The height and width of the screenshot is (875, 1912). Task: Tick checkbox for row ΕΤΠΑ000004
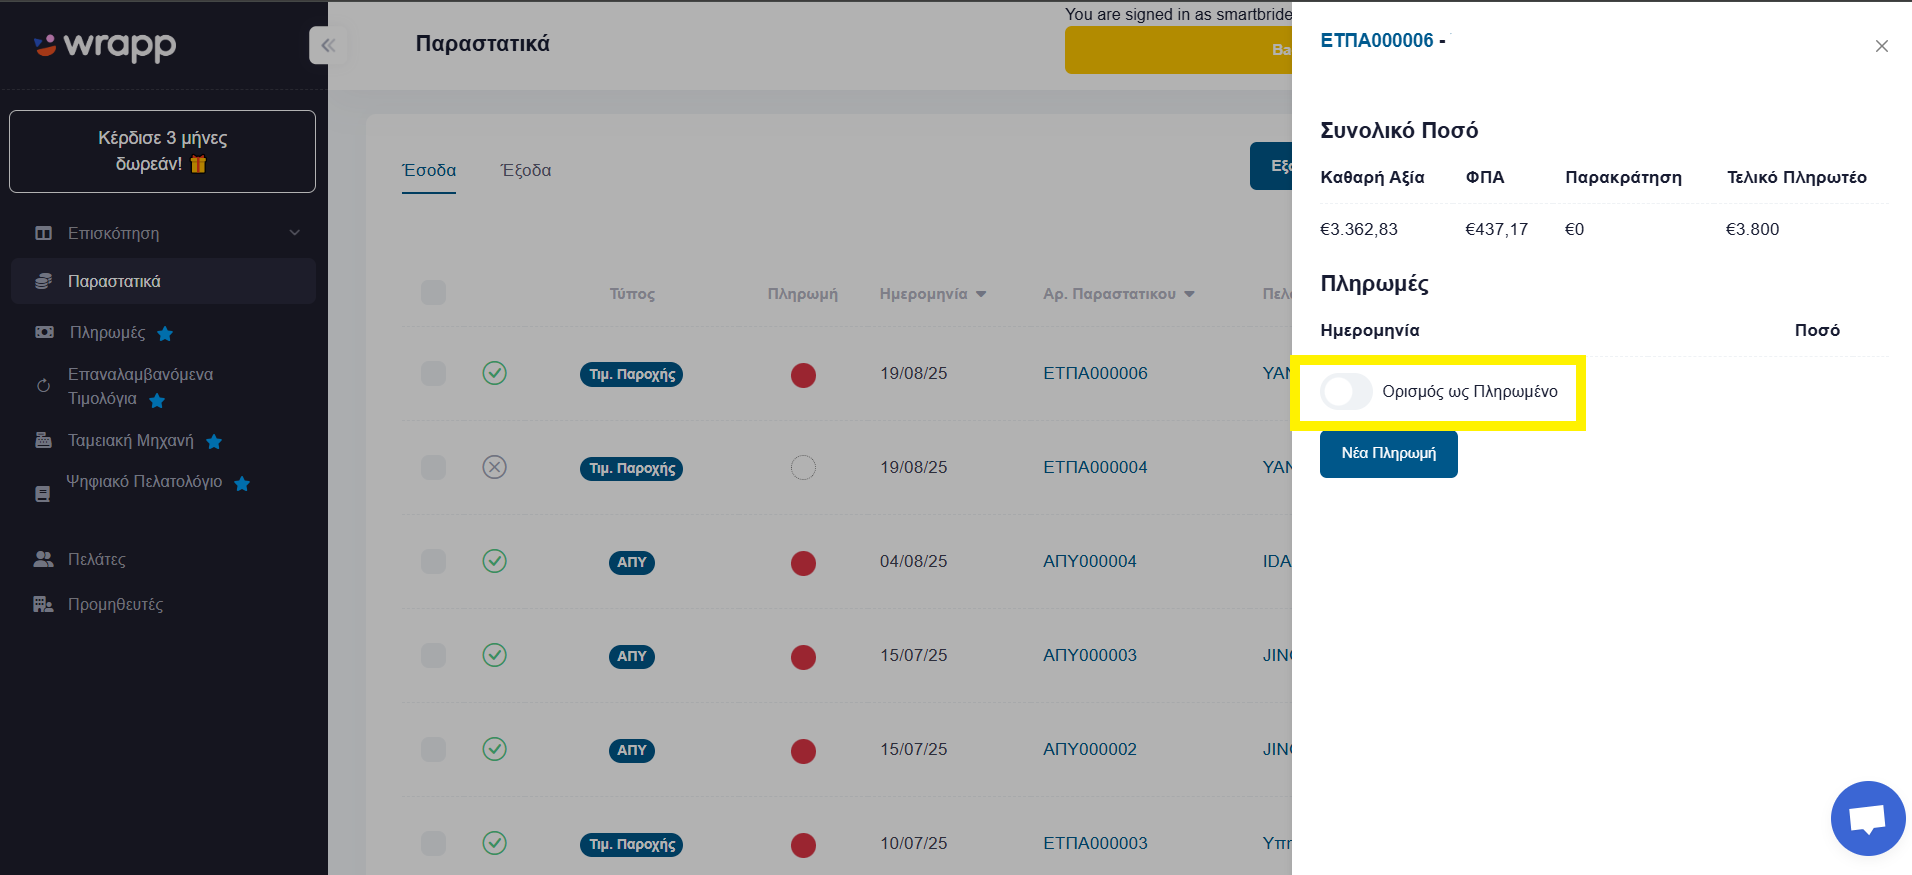pos(433,467)
